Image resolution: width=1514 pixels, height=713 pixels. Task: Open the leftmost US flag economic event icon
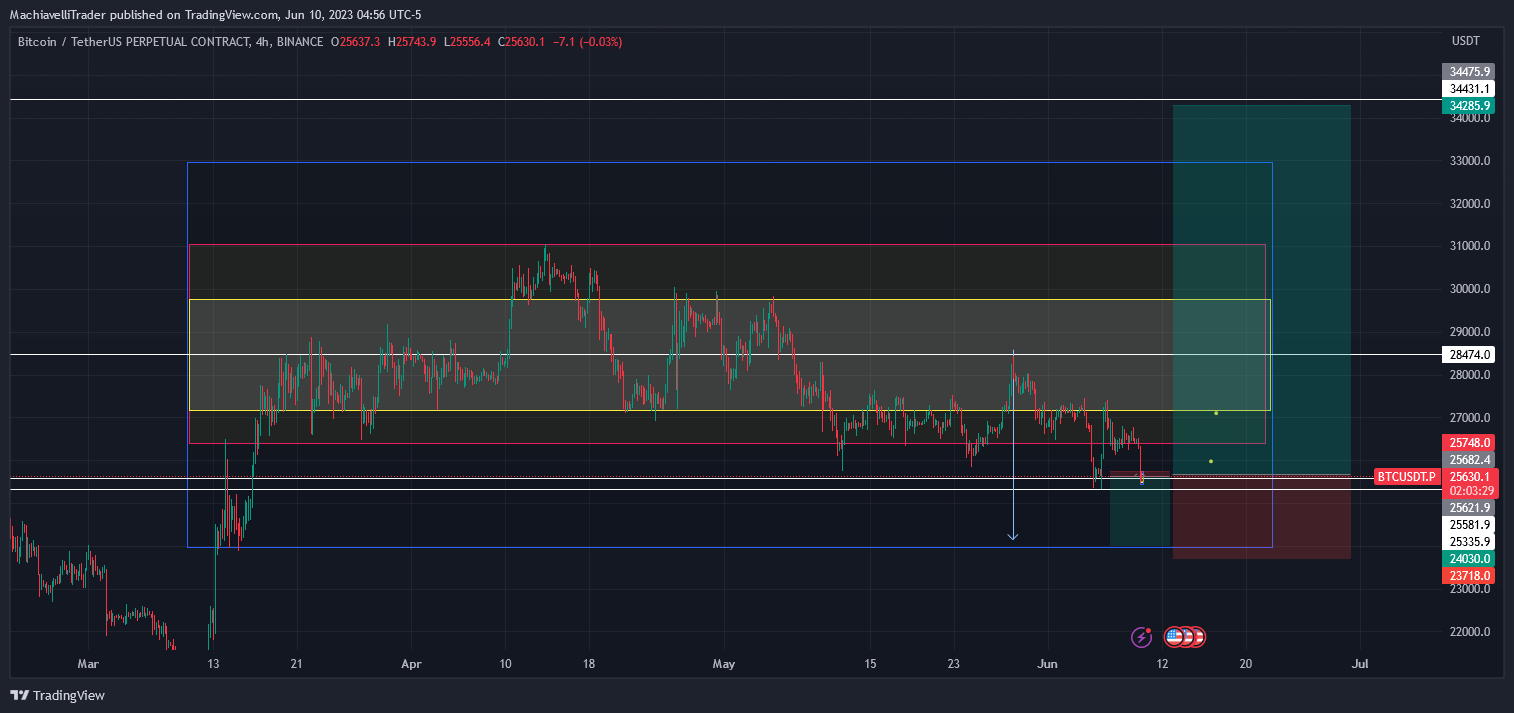pyautogui.click(x=1174, y=637)
